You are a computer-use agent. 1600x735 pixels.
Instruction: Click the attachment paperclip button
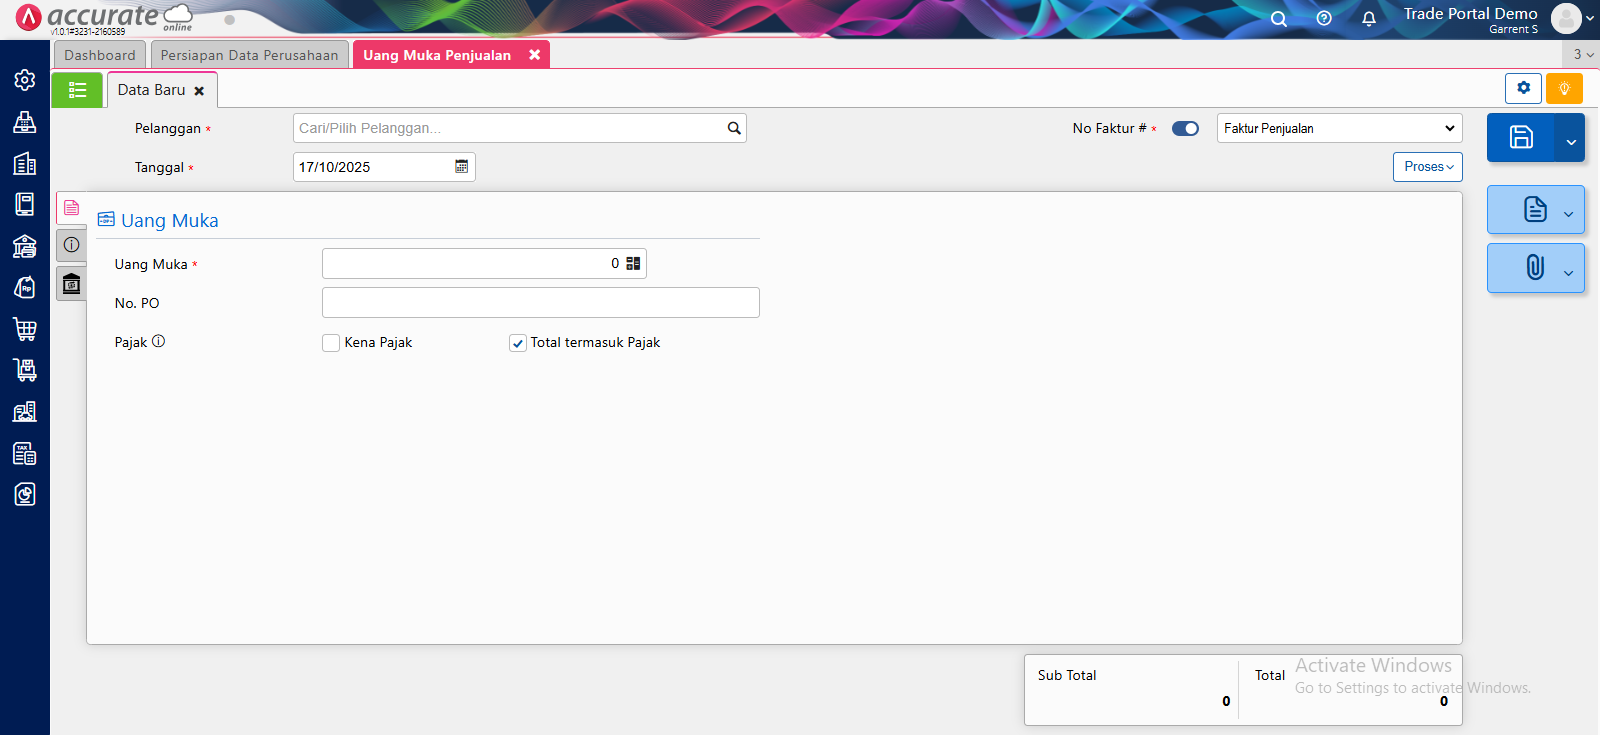coord(1534,268)
